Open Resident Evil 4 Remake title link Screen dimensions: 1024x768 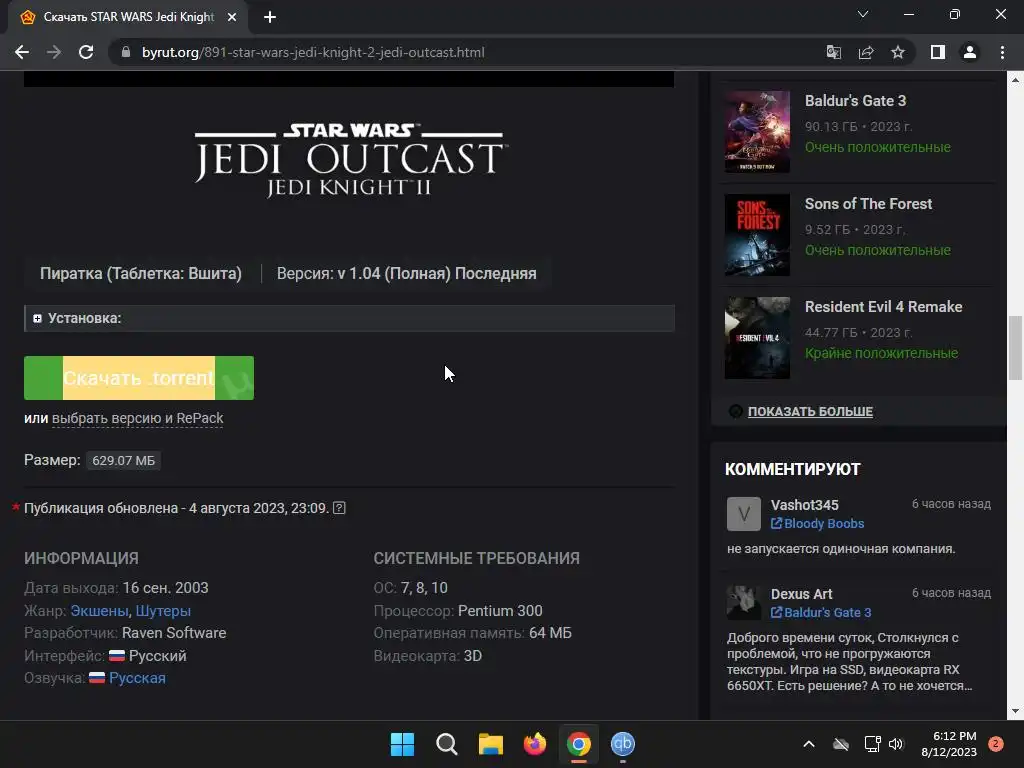[x=884, y=307]
